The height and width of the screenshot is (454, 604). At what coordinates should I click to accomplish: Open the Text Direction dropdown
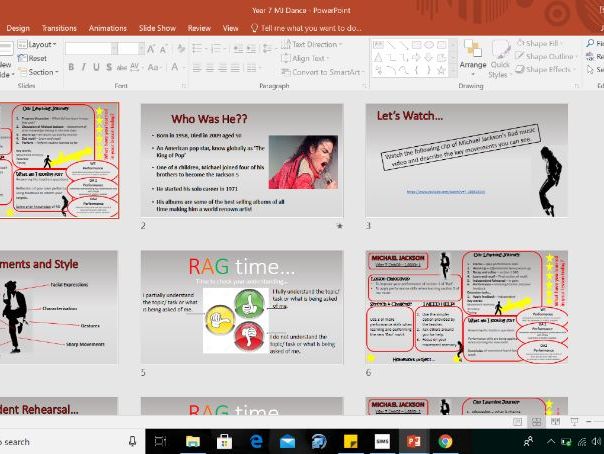point(312,44)
